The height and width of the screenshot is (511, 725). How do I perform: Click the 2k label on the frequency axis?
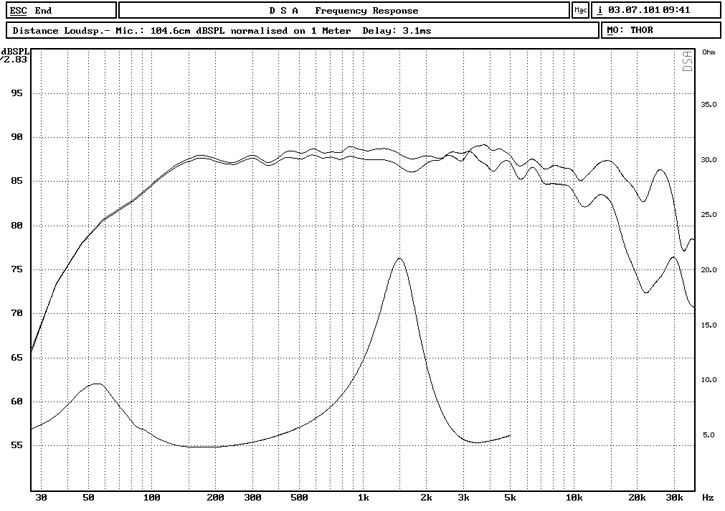tap(426, 498)
